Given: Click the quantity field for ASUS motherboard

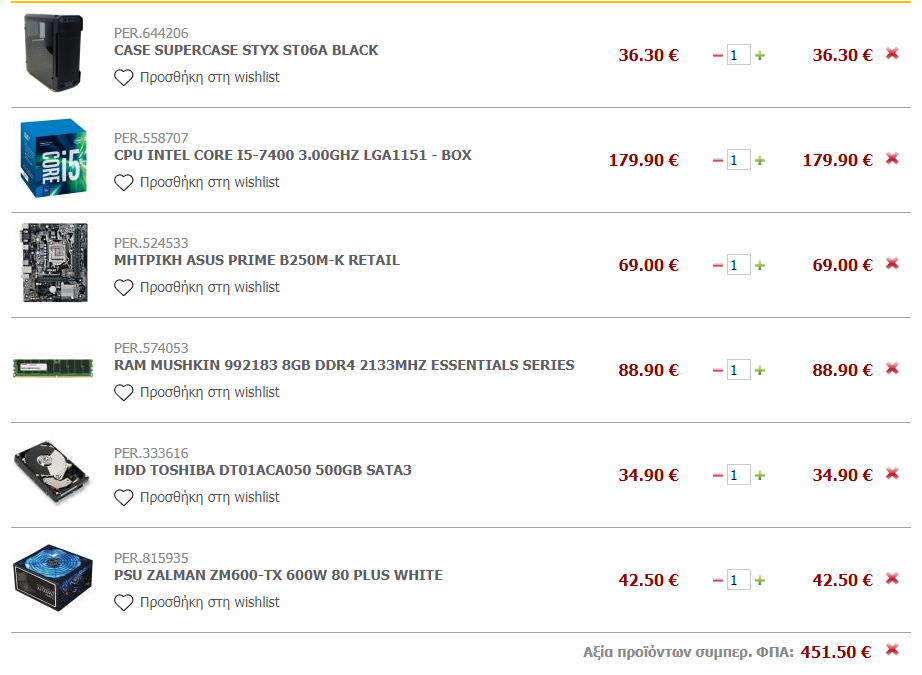Looking at the screenshot, I should [739, 265].
